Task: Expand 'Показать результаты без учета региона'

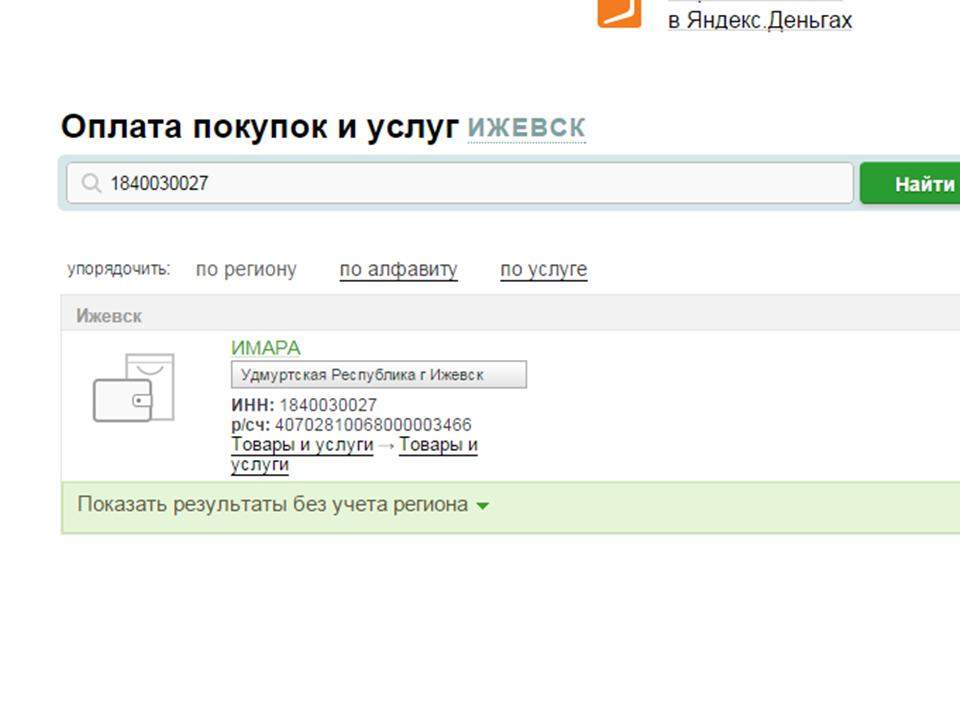Action: pos(272,504)
